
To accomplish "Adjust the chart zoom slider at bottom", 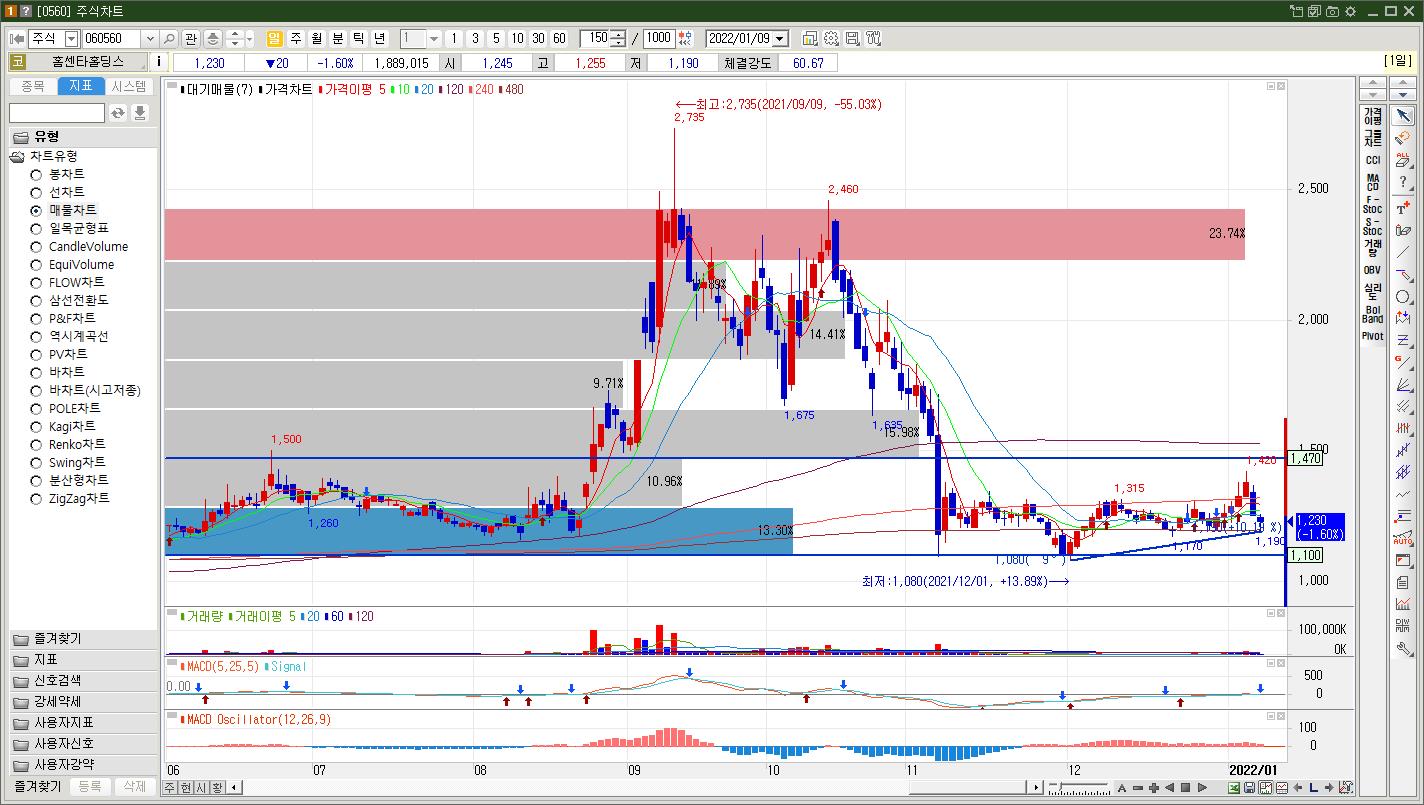I will point(1060,787).
